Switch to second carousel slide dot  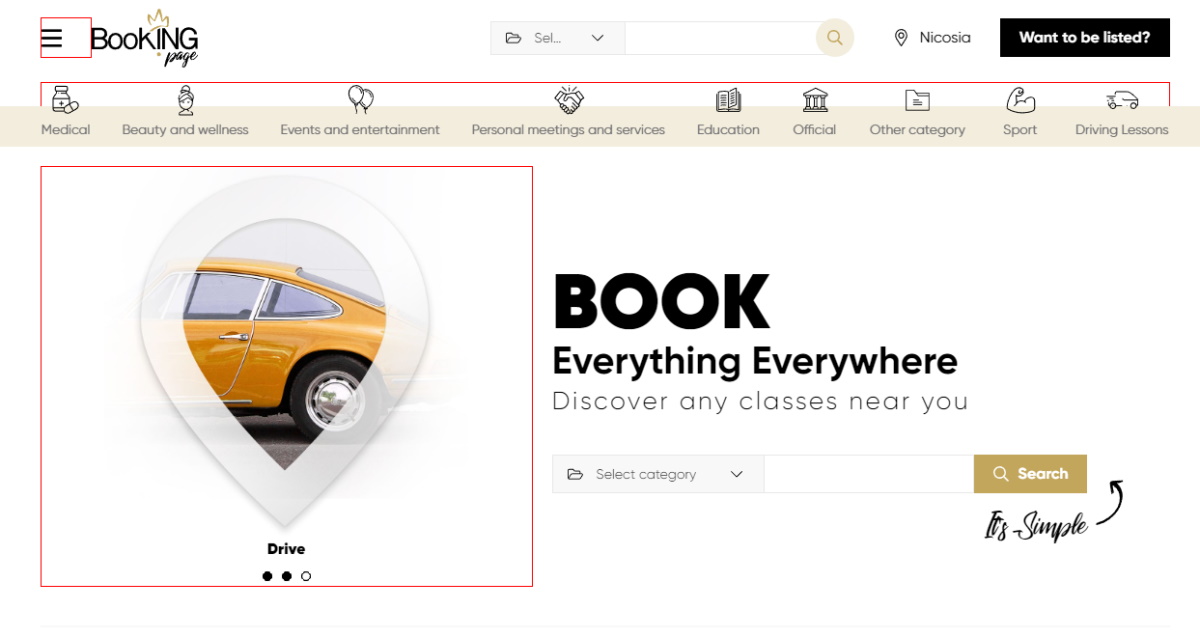[x=287, y=576]
